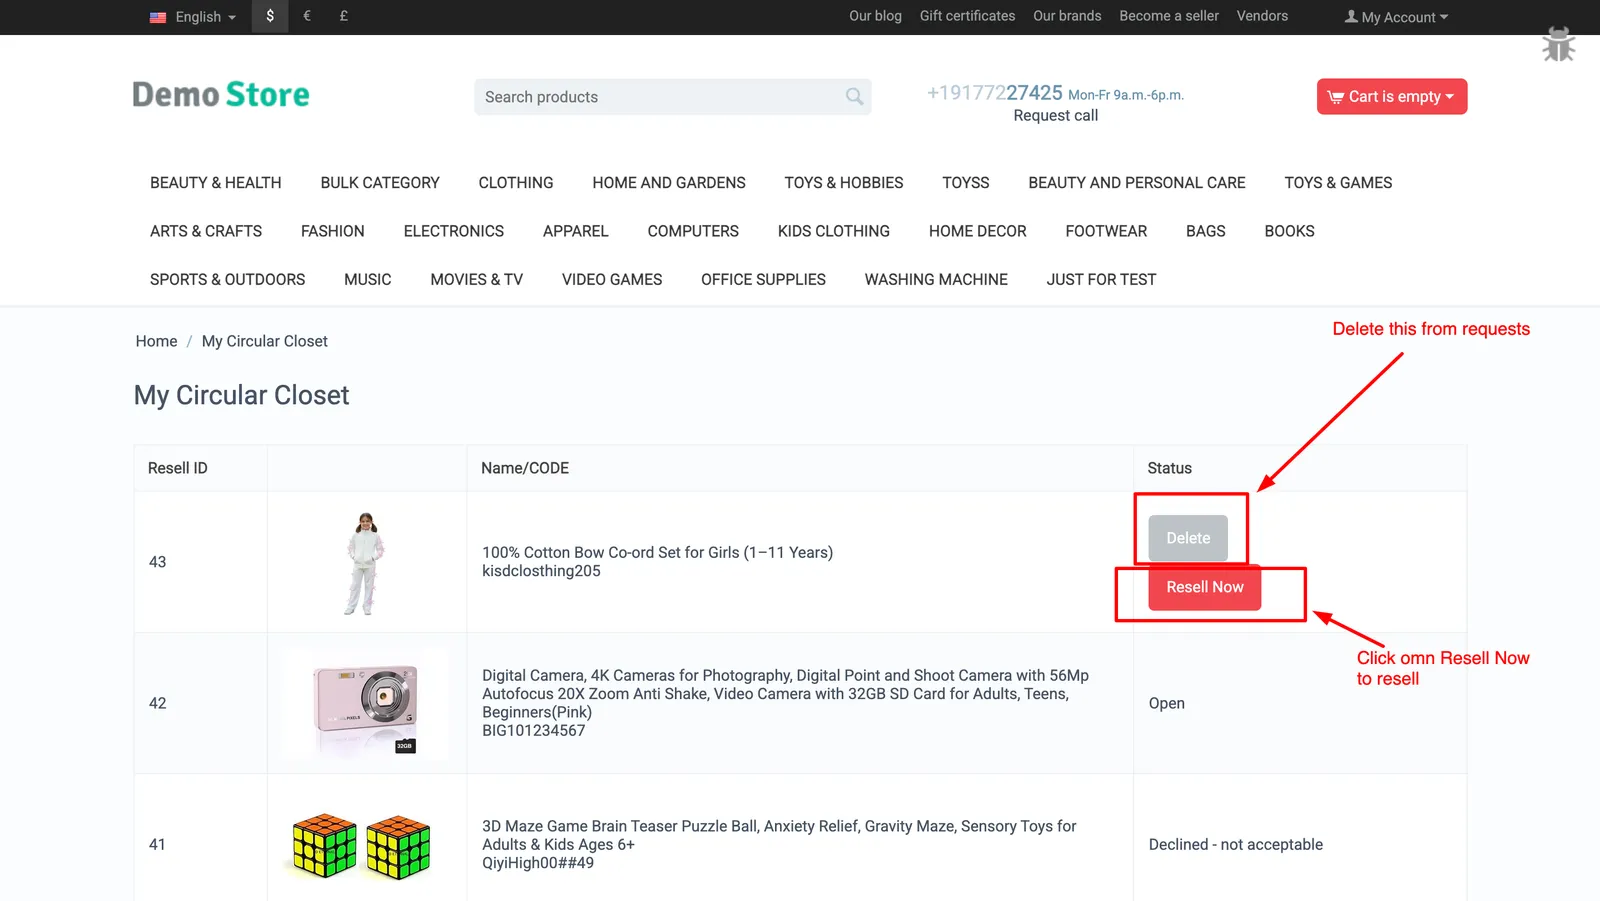Click the Digital Camera product name text
Viewport: 1600px width, 901px height.
coord(785,694)
